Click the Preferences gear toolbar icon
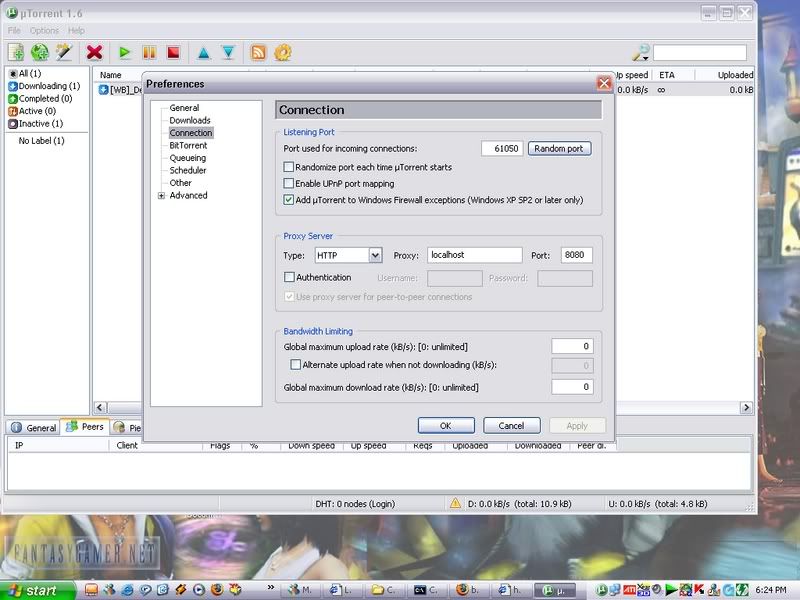This screenshot has width=800, height=600. [x=283, y=52]
